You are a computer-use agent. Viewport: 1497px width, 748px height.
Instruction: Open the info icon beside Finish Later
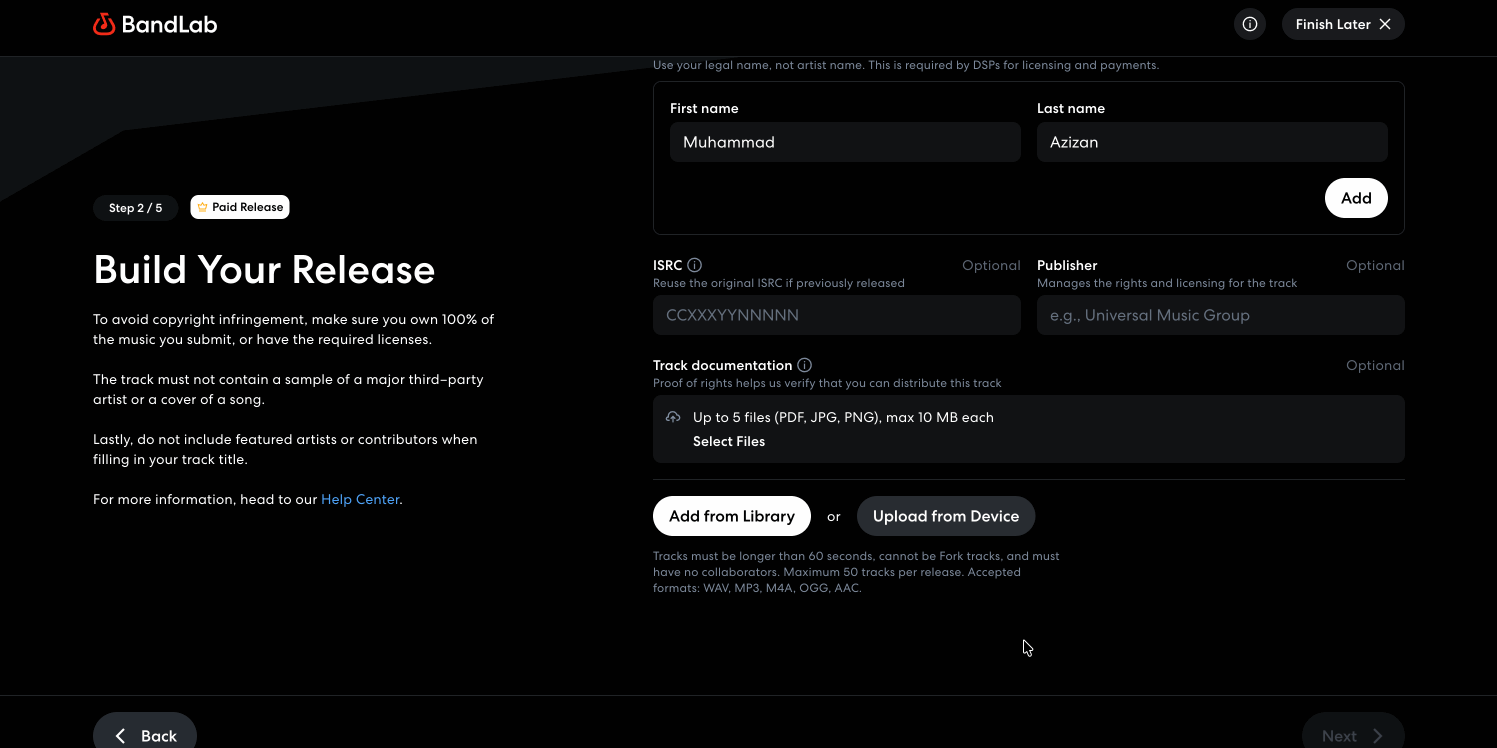coord(1250,24)
